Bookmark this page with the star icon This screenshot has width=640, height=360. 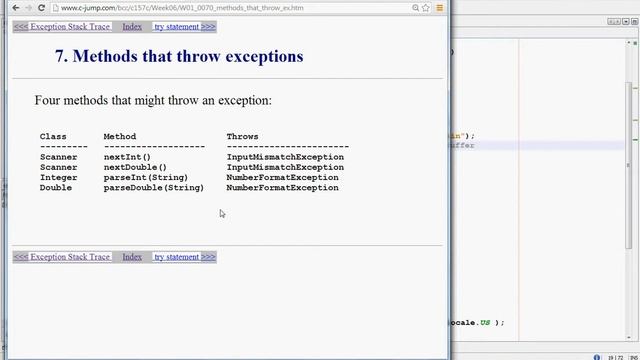(426, 8)
